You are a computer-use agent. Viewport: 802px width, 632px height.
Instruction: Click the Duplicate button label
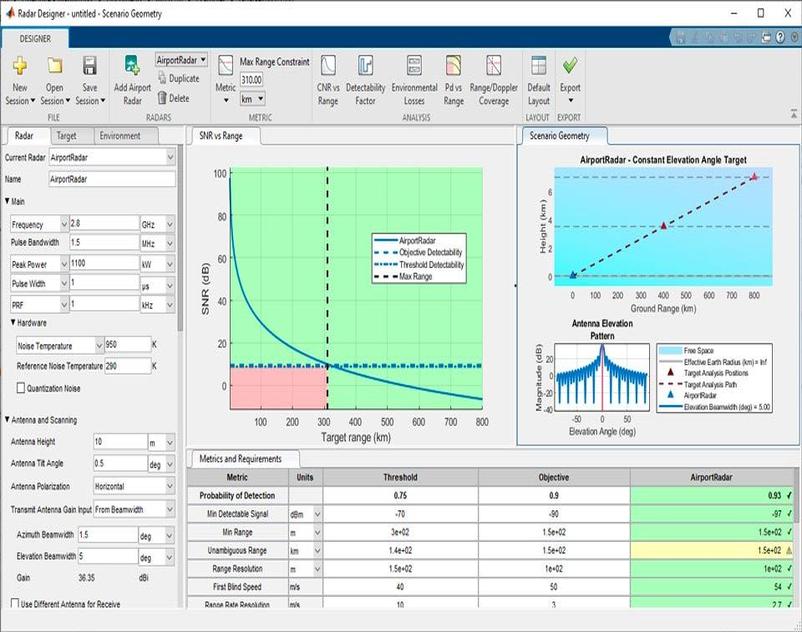point(184,78)
